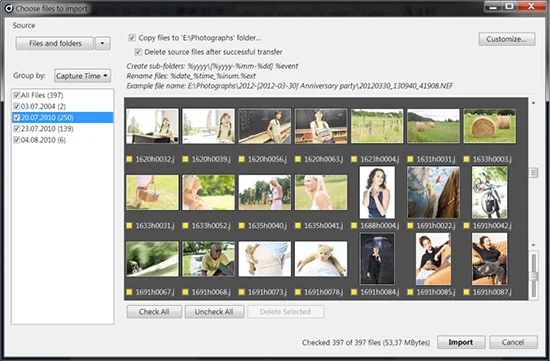Toggle 'Copy files to E:\Photographs folder' checkbox
Screen dimensions: 550x361
click(x=132, y=38)
